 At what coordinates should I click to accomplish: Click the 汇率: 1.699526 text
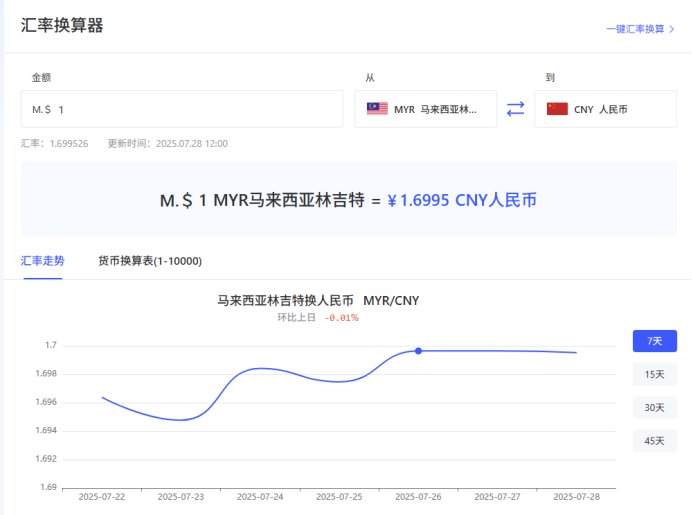coord(54,143)
